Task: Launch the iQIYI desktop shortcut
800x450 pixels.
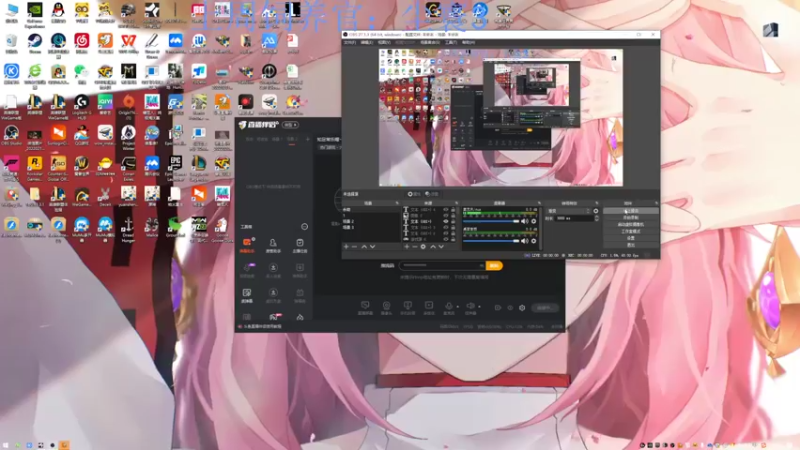Action: (x=105, y=102)
